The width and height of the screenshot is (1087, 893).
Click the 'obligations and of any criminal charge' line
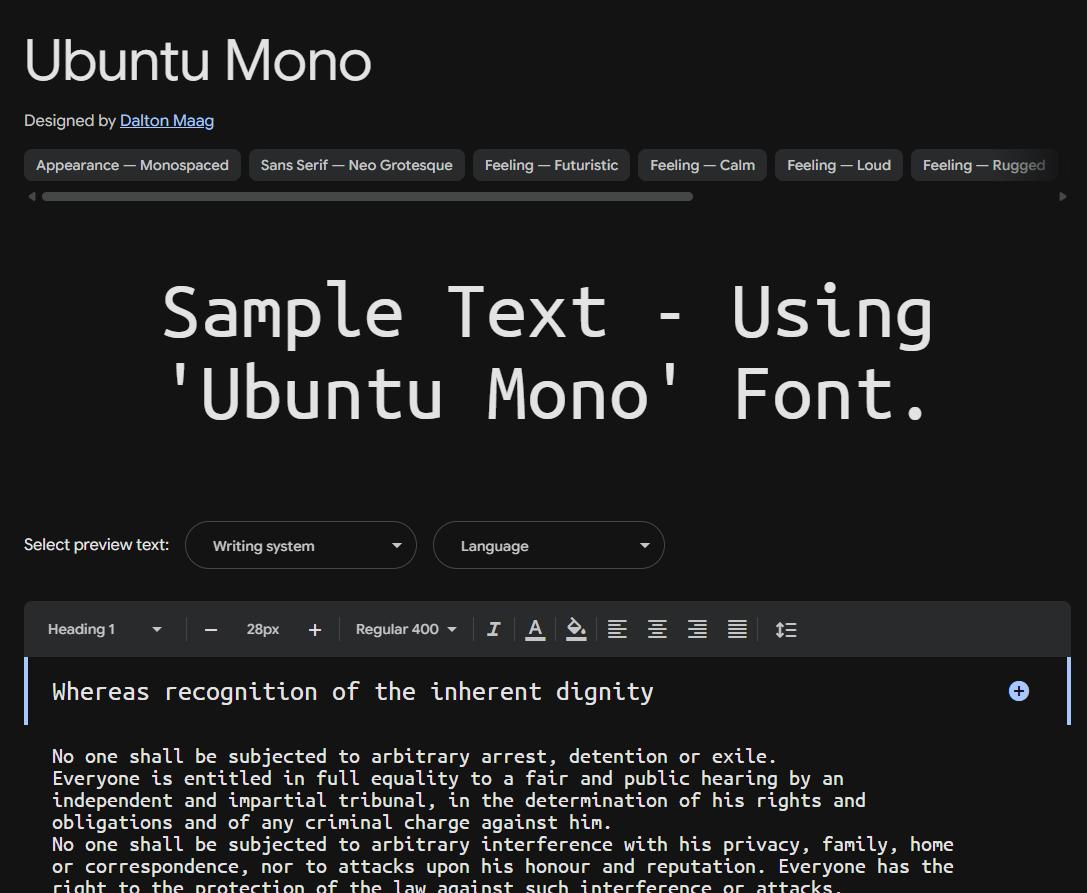pyautogui.click(x=332, y=823)
